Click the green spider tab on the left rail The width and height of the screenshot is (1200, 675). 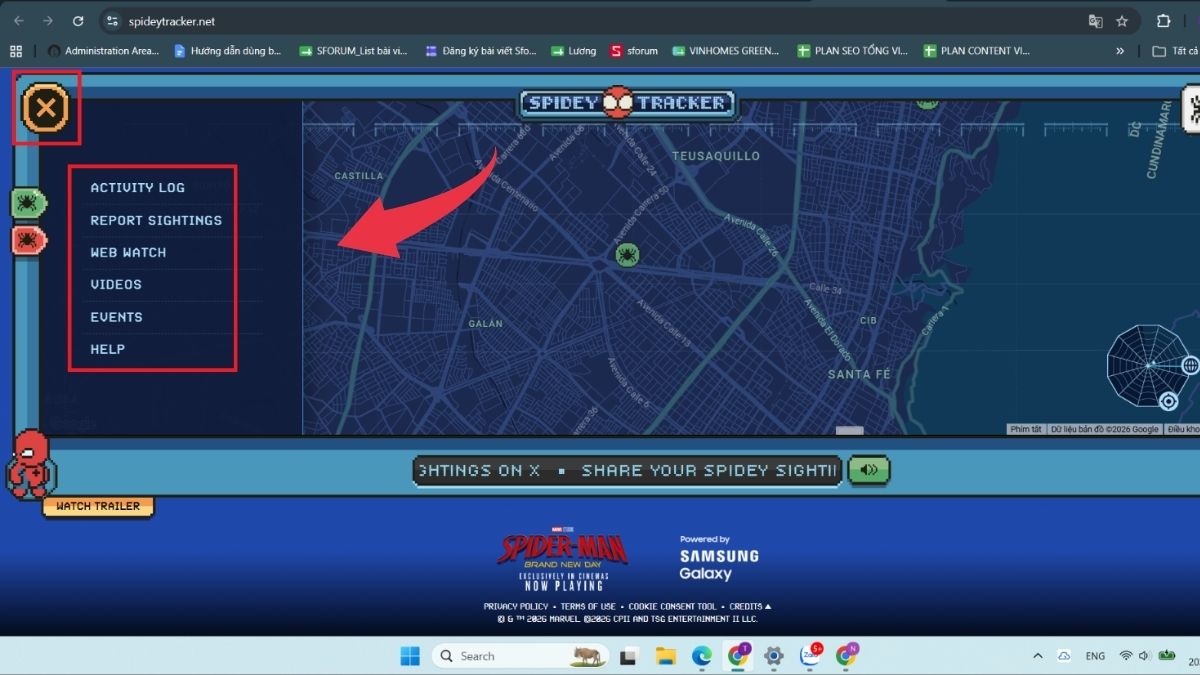point(29,204)
